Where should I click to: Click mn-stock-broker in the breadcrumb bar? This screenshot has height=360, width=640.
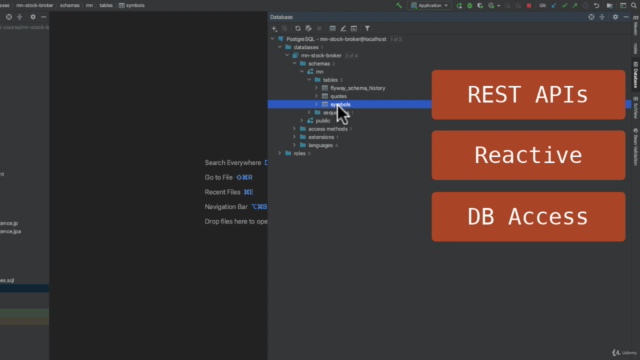click(35, 5)
